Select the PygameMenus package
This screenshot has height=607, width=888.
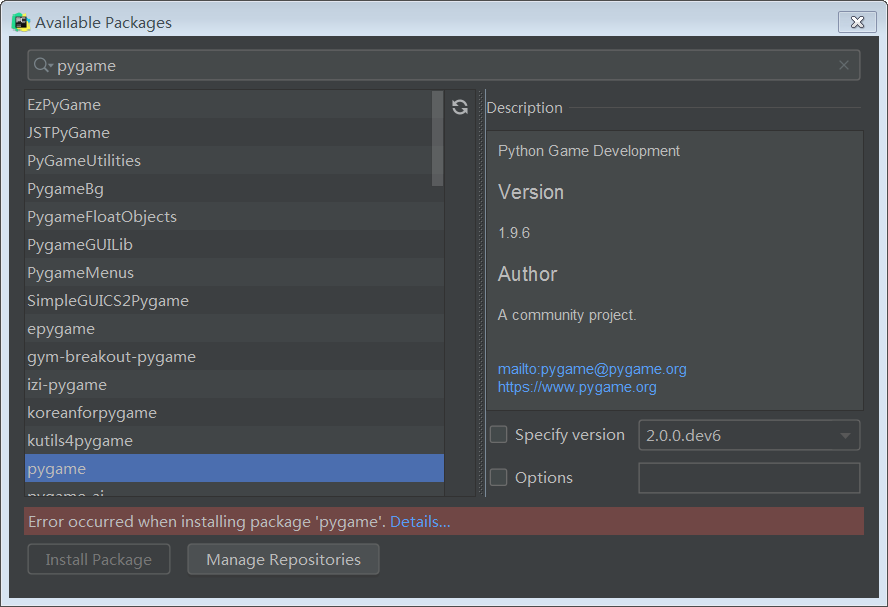coord(234,272)
